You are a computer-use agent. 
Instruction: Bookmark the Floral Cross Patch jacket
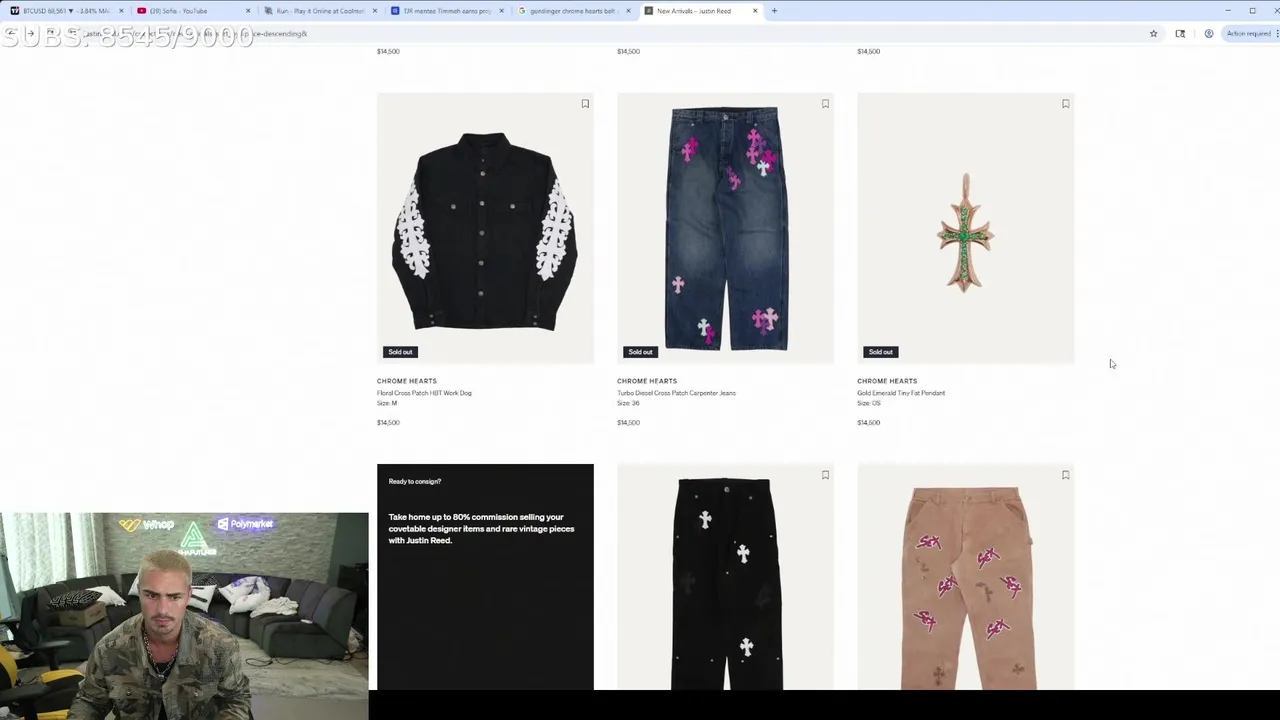[x=585, y=104]
